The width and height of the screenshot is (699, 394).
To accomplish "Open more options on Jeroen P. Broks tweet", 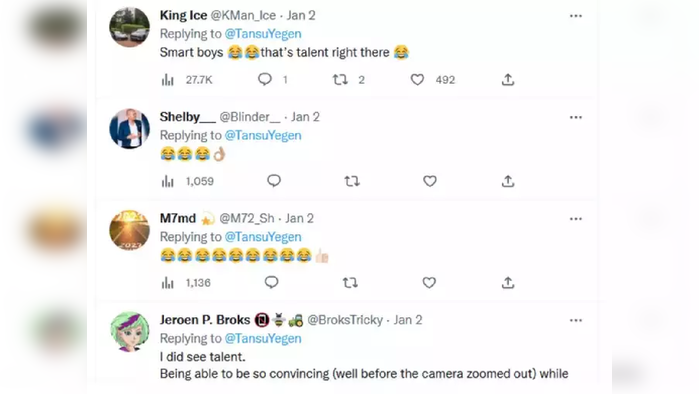I will [576, 320].
